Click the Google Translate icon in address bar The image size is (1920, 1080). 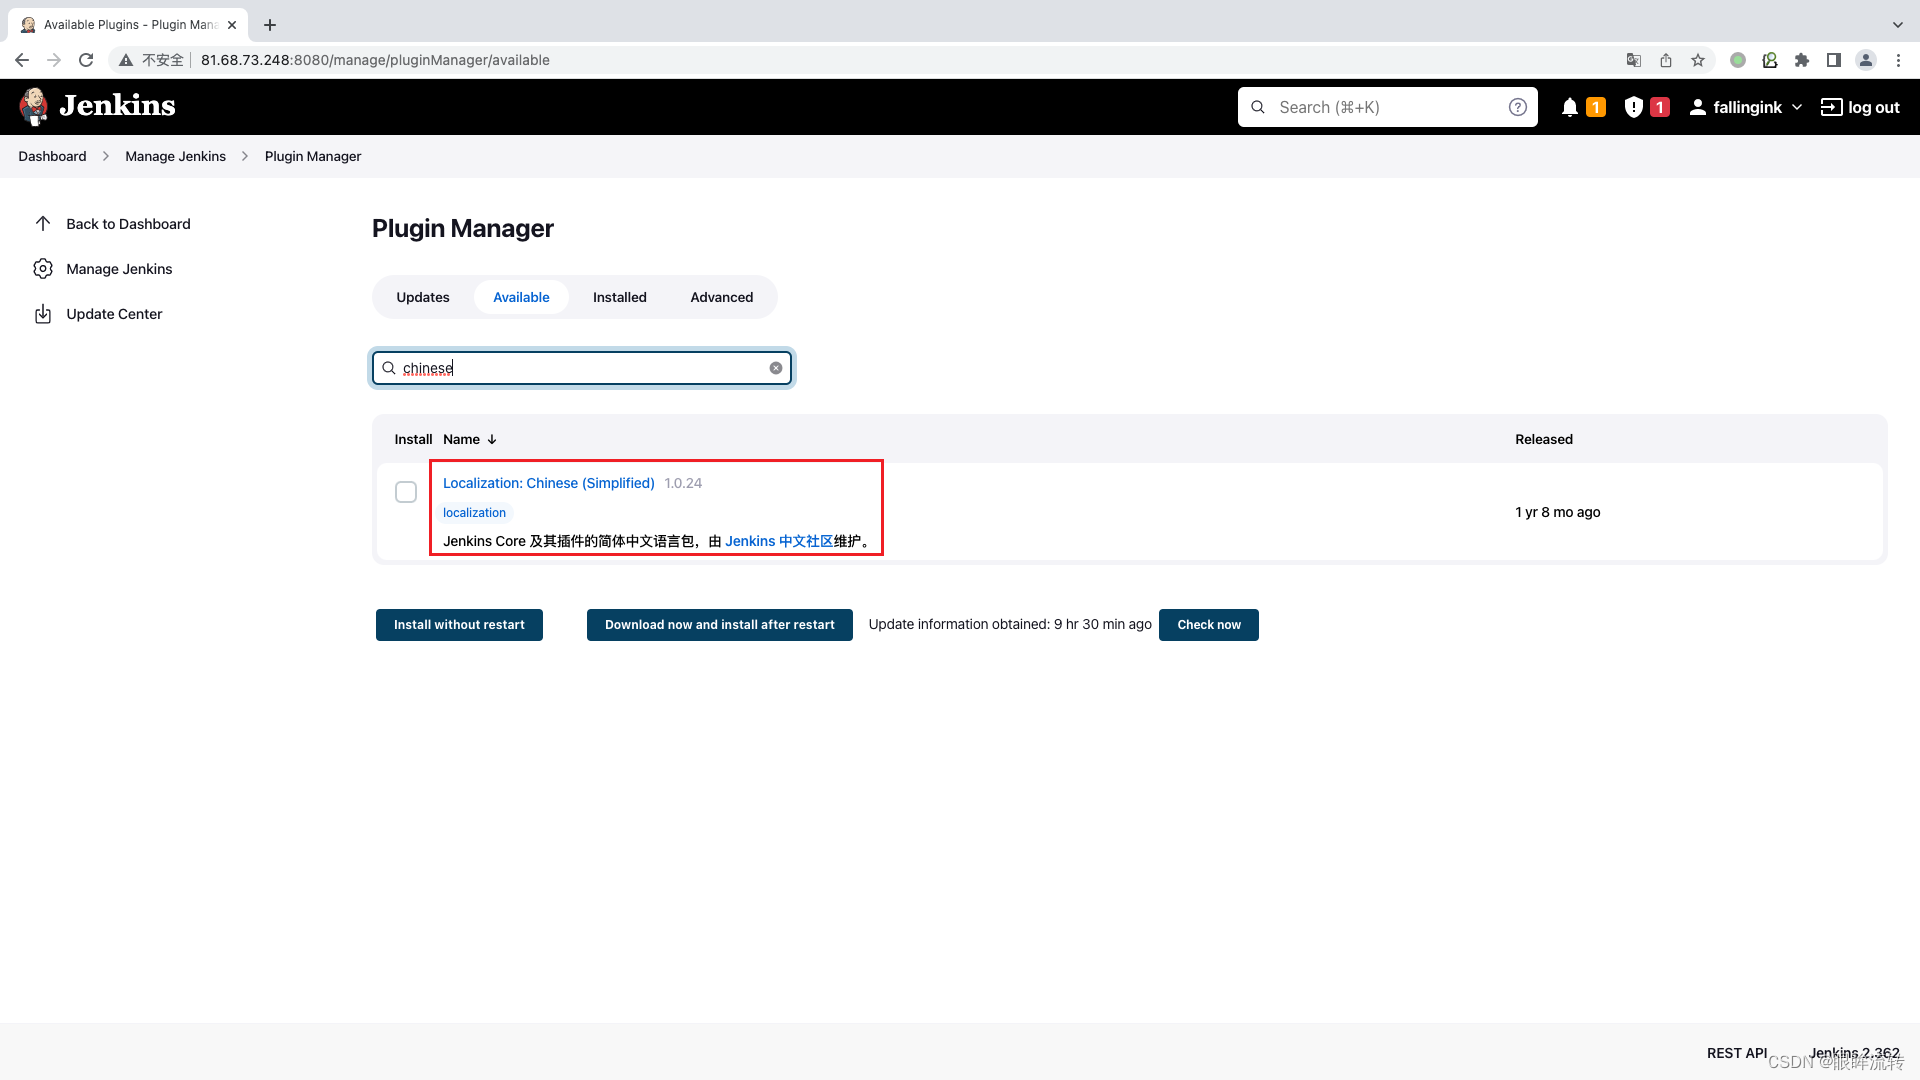click(x=1634, y=60)
